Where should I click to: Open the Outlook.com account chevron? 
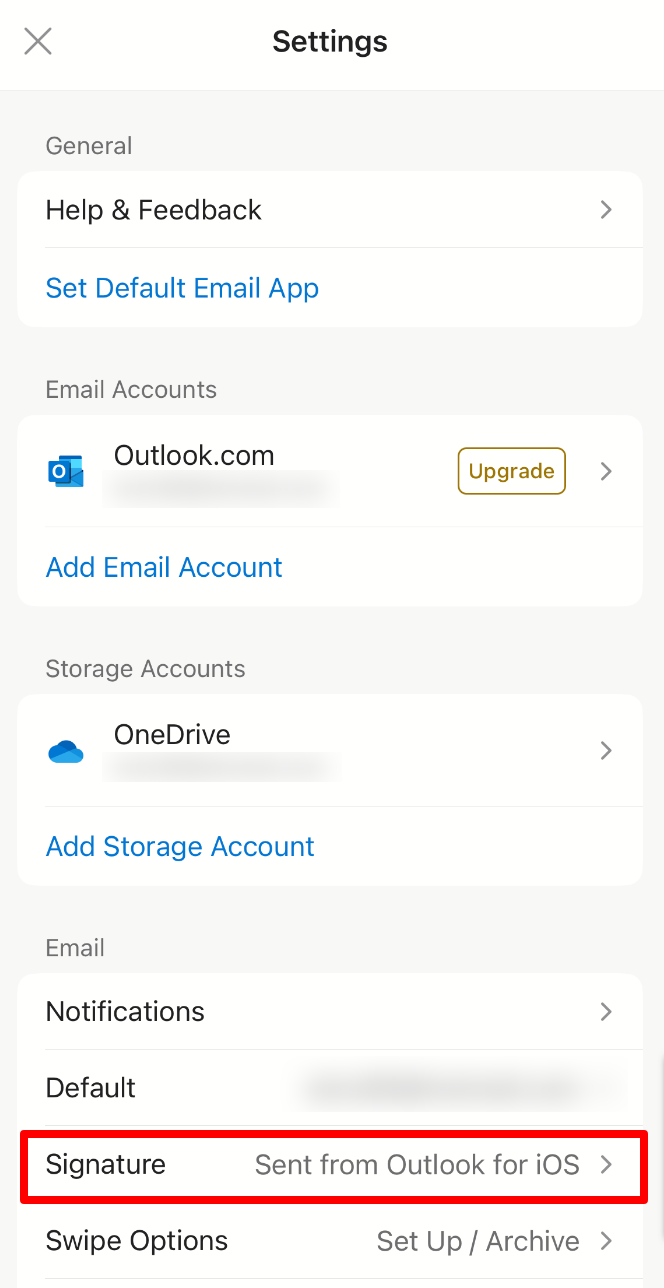click(606, 470)
